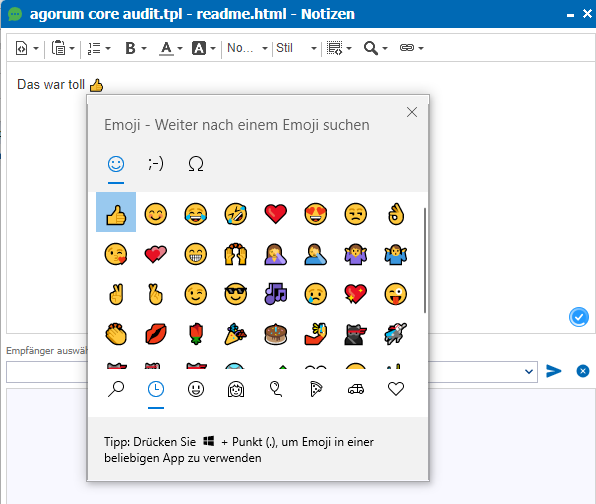Insert the winking tongue-out face emoji
596x504 pixels.
tap(396, 294)
